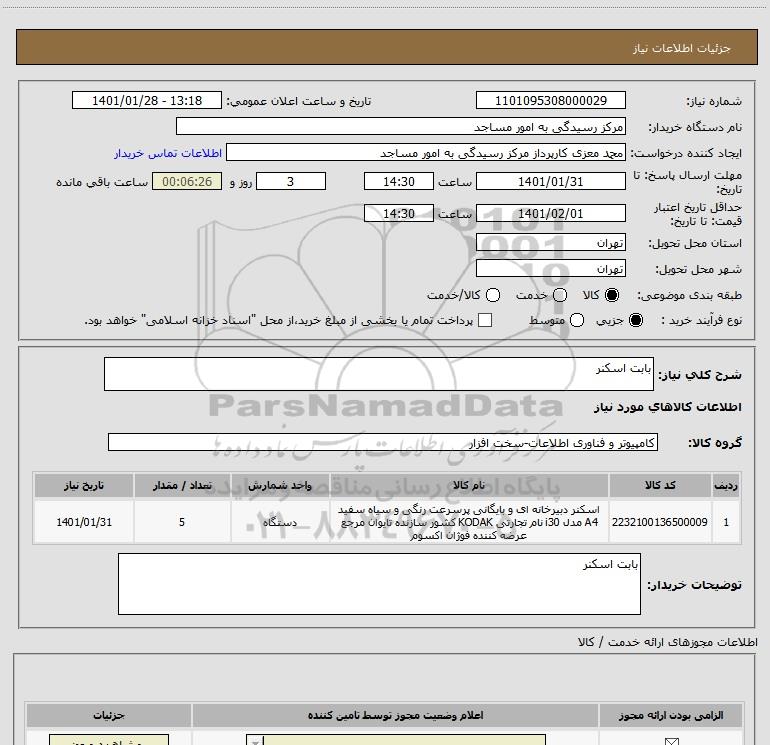Click the price validity time 14:30 field
The image size is (770, 745).
coord(399,214)
